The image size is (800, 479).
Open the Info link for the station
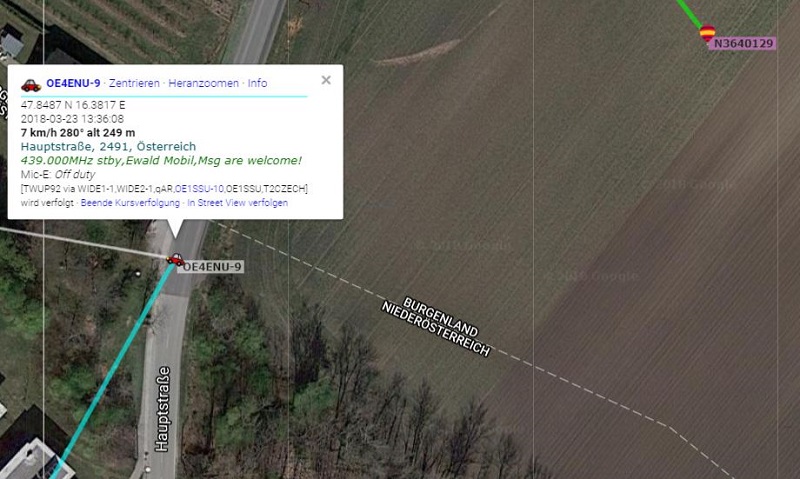coord(257,83)
